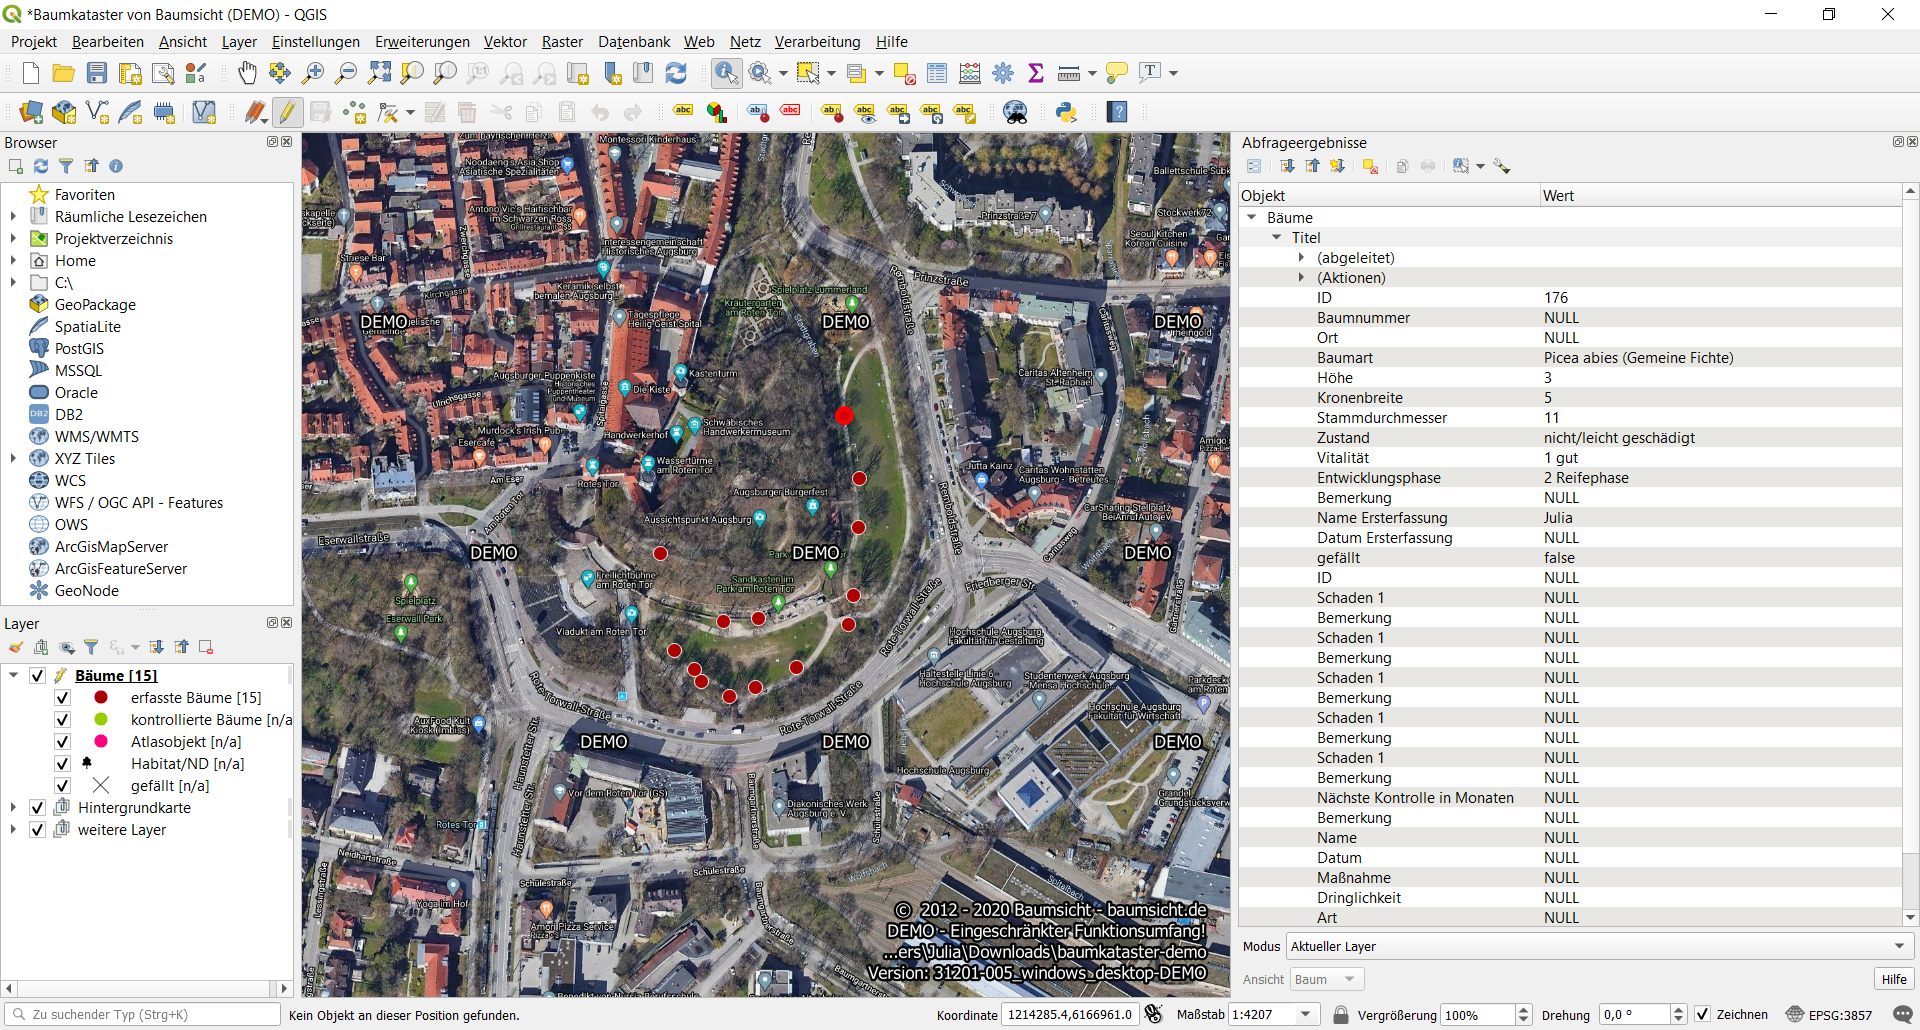Image resolution: width=1920 pixels, height=1030 pixels.
Task: Open the Data Source Manager icon
Action: point(31,112)
